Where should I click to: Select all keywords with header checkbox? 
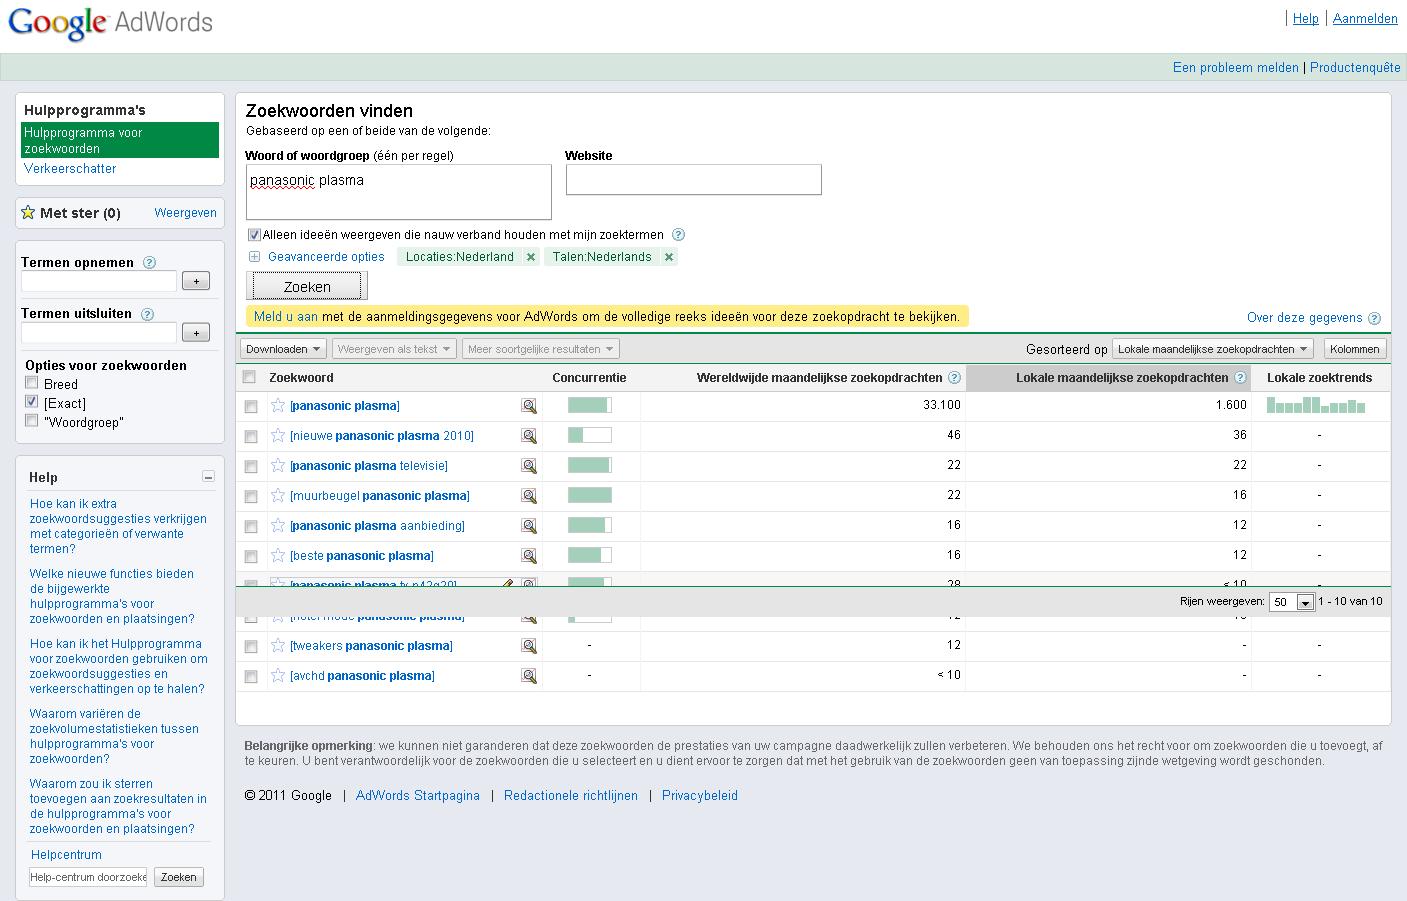click(x=250, y=377)
